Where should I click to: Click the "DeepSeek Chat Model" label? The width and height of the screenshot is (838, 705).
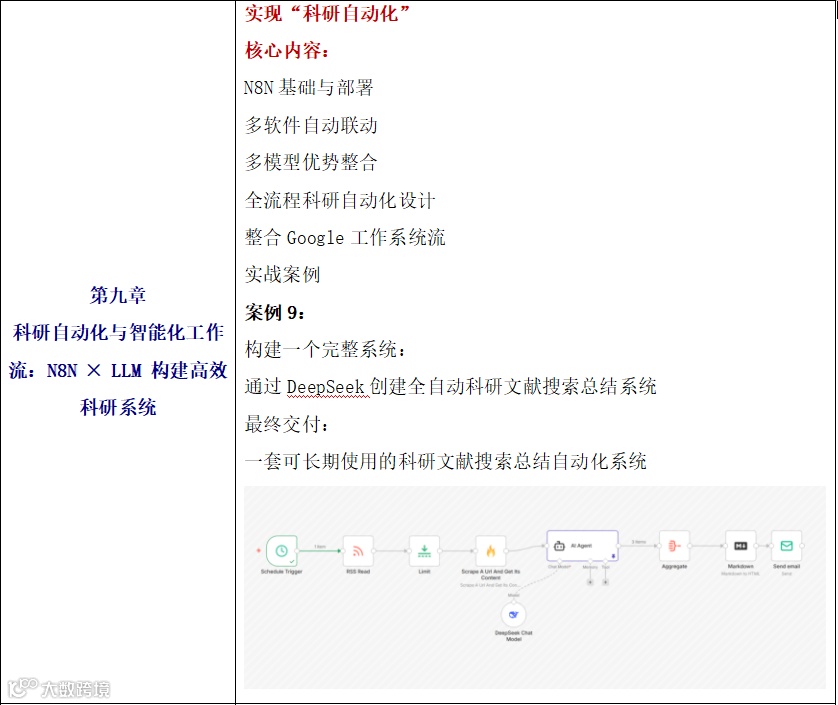(x=514, y=636)
